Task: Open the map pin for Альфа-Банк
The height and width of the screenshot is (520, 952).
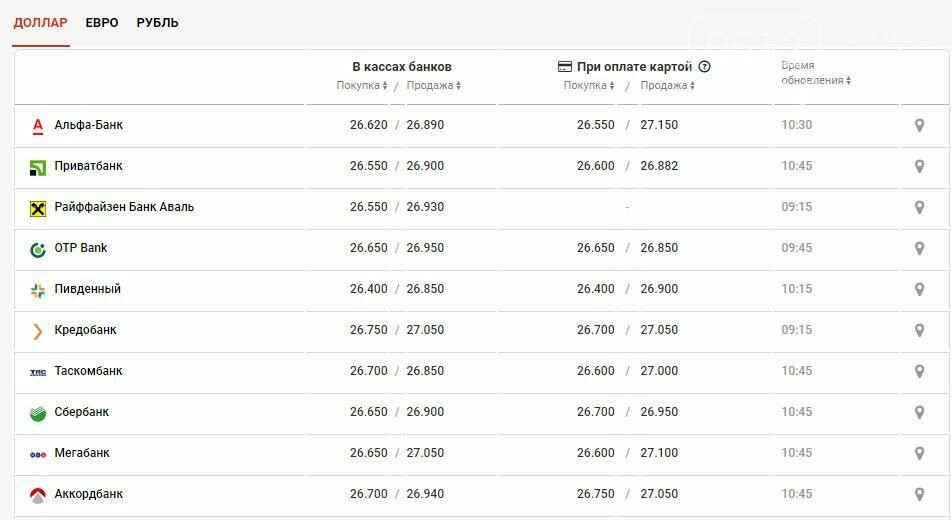Action: [919, 125]
